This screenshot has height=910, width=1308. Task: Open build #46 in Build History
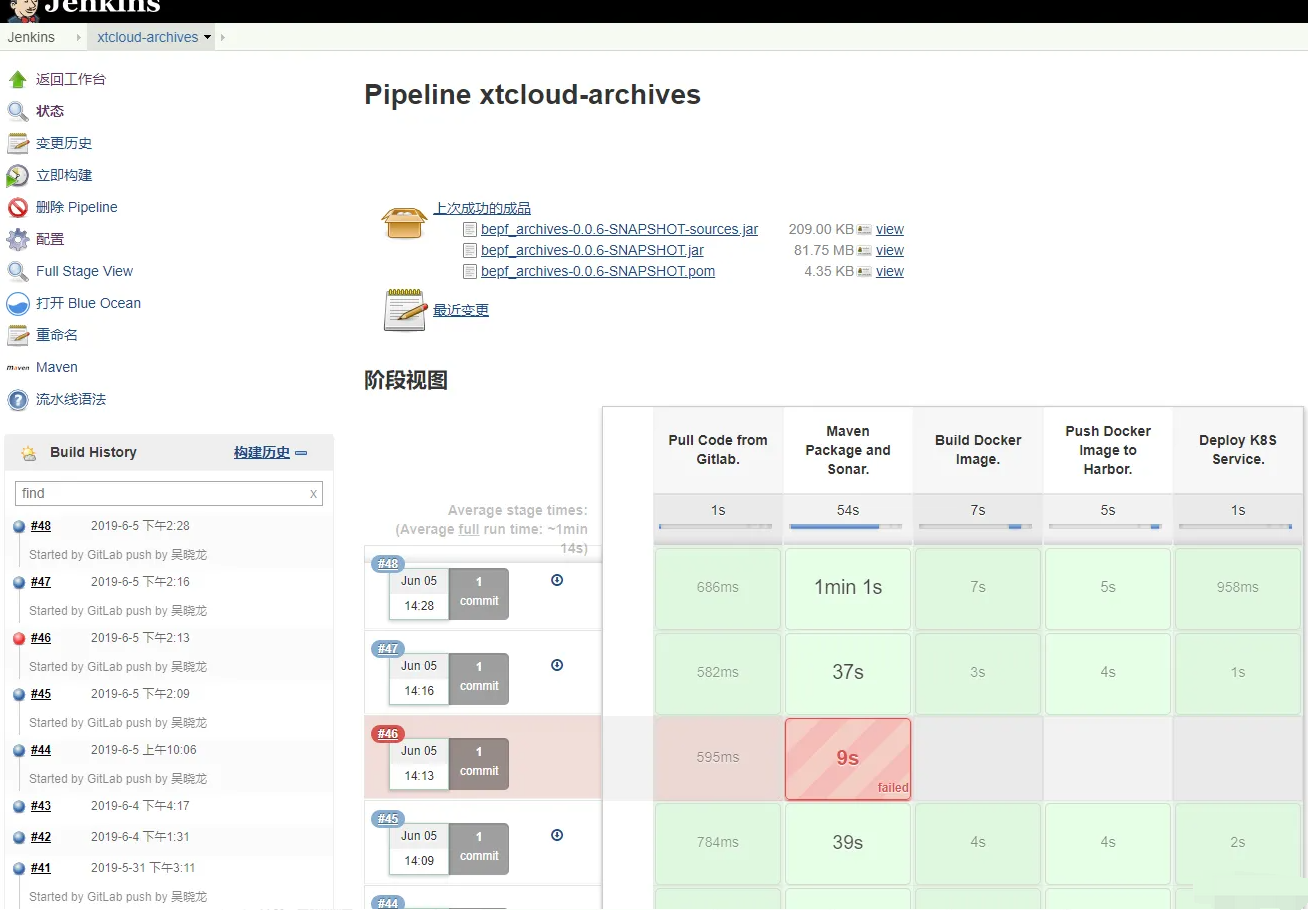pos(41,638)
